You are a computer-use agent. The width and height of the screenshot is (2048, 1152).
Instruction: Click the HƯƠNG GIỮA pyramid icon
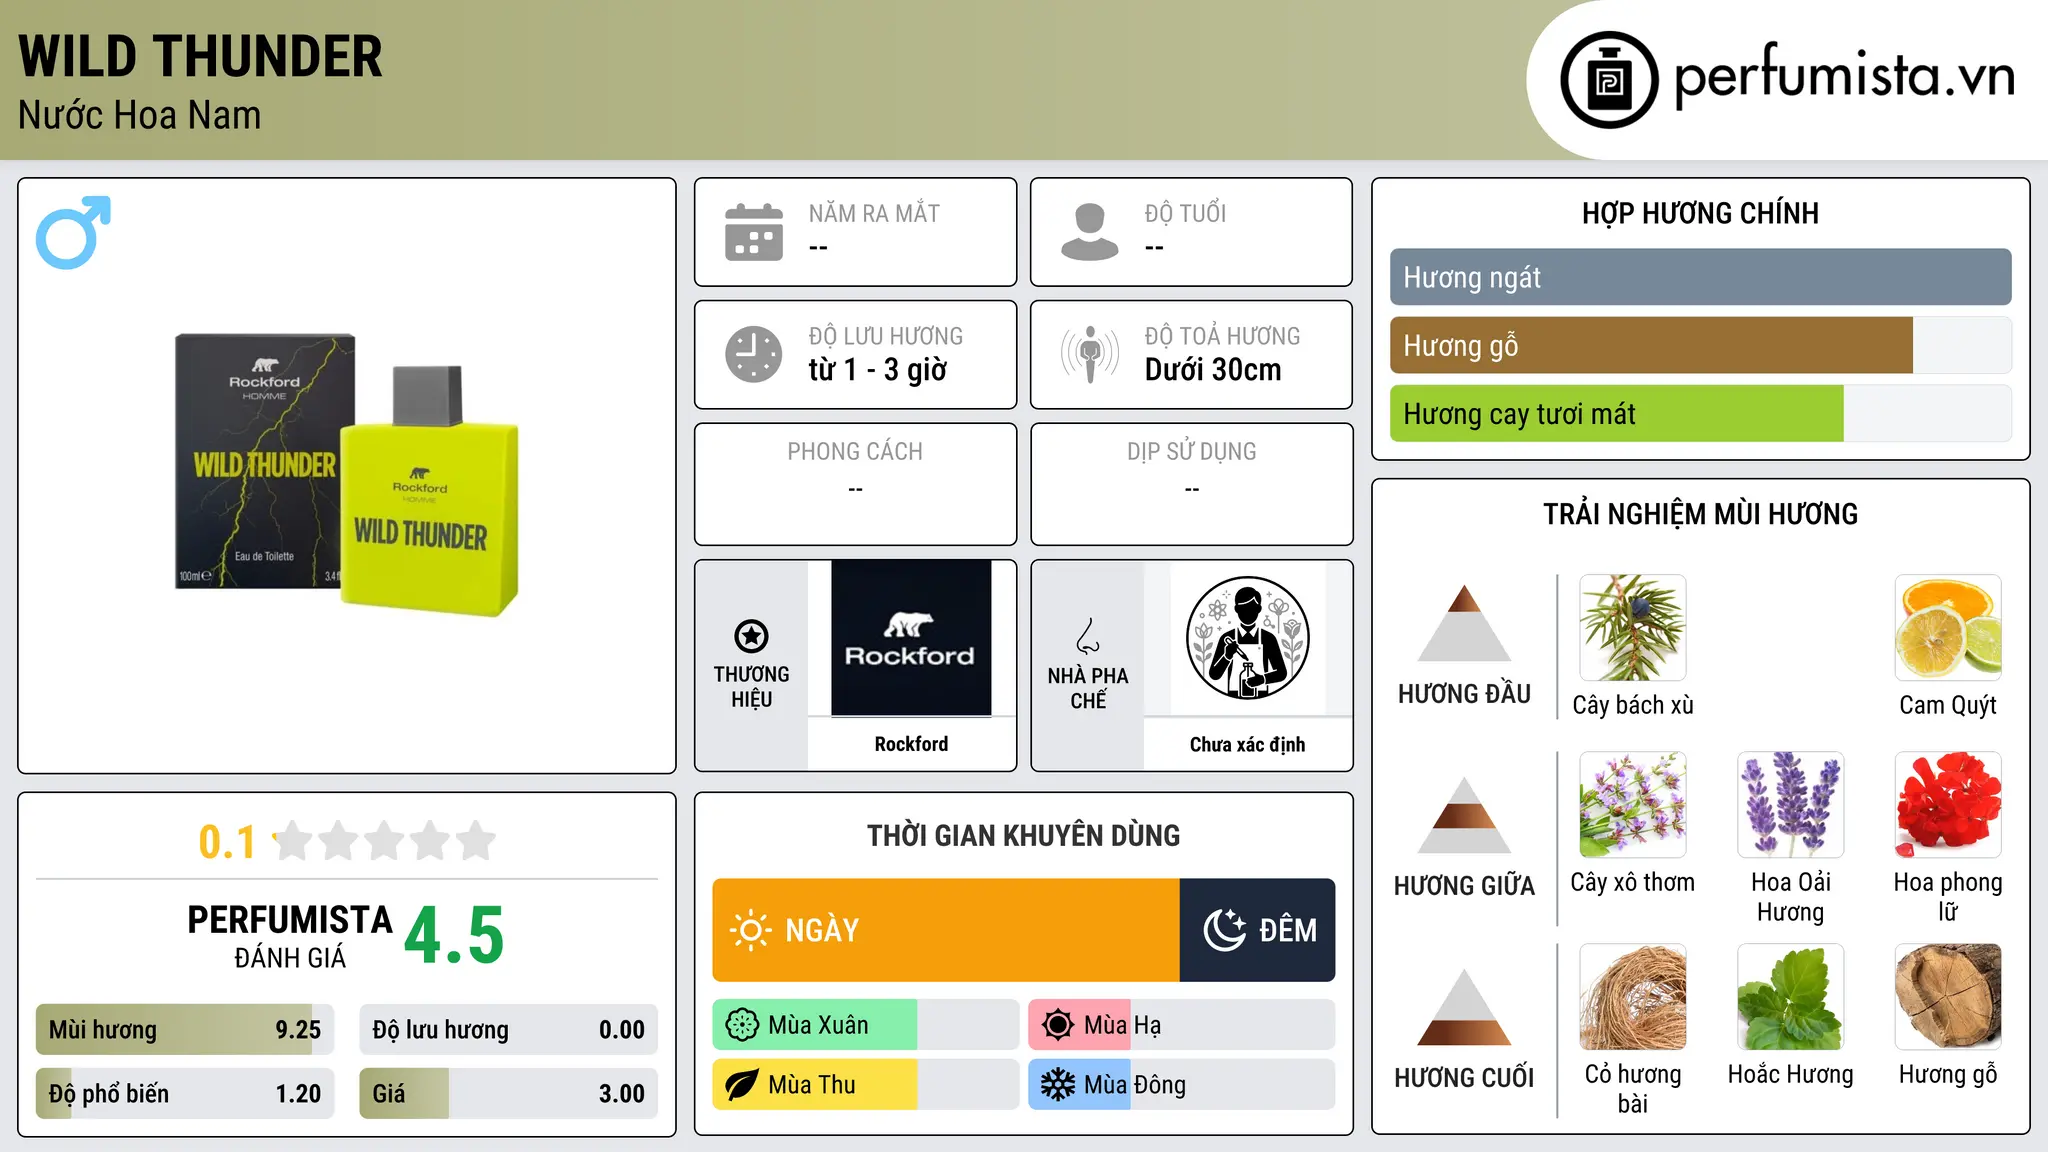coord(1464,815)
